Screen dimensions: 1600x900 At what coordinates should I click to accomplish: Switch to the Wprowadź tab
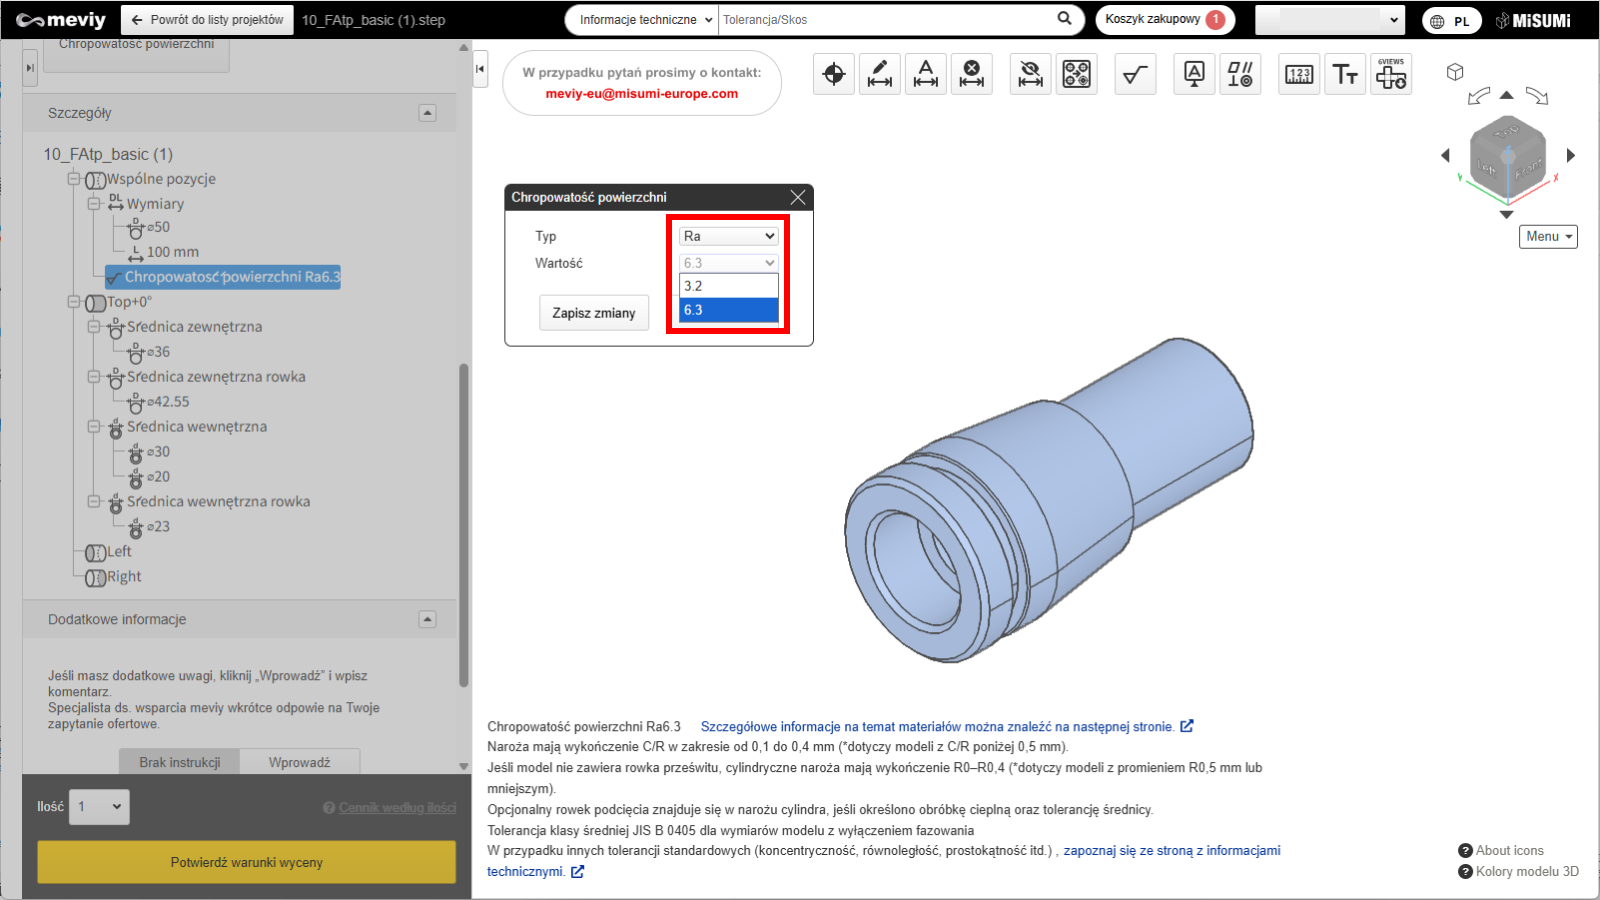click(x=299, y=762)
